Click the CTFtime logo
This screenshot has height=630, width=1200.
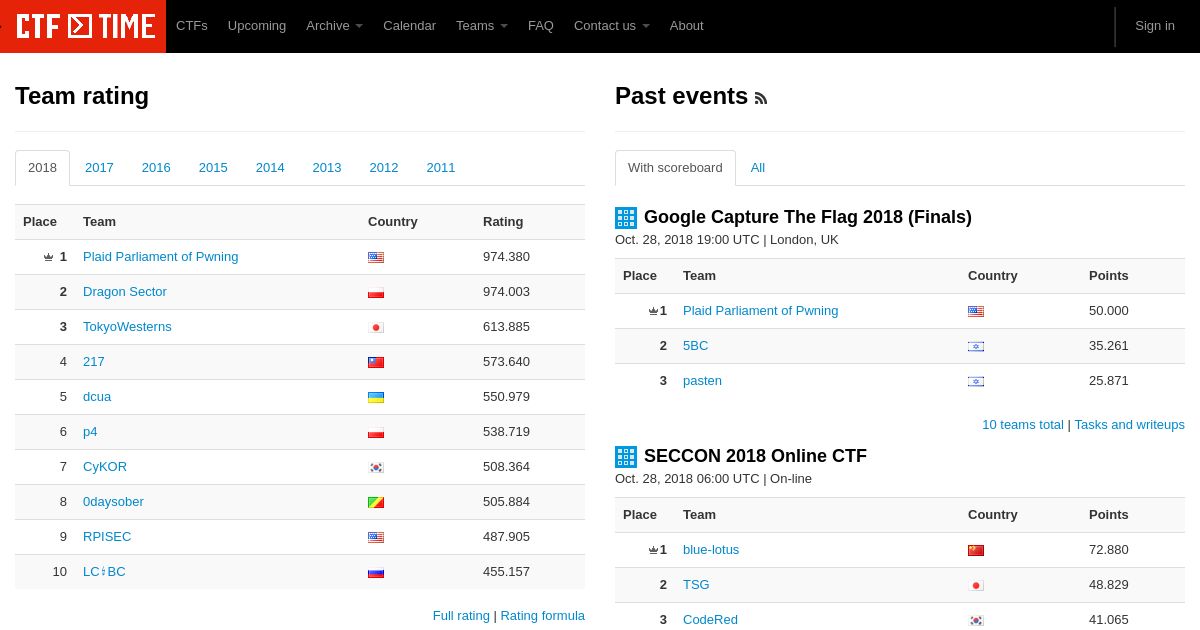click(x=84, y=26)
